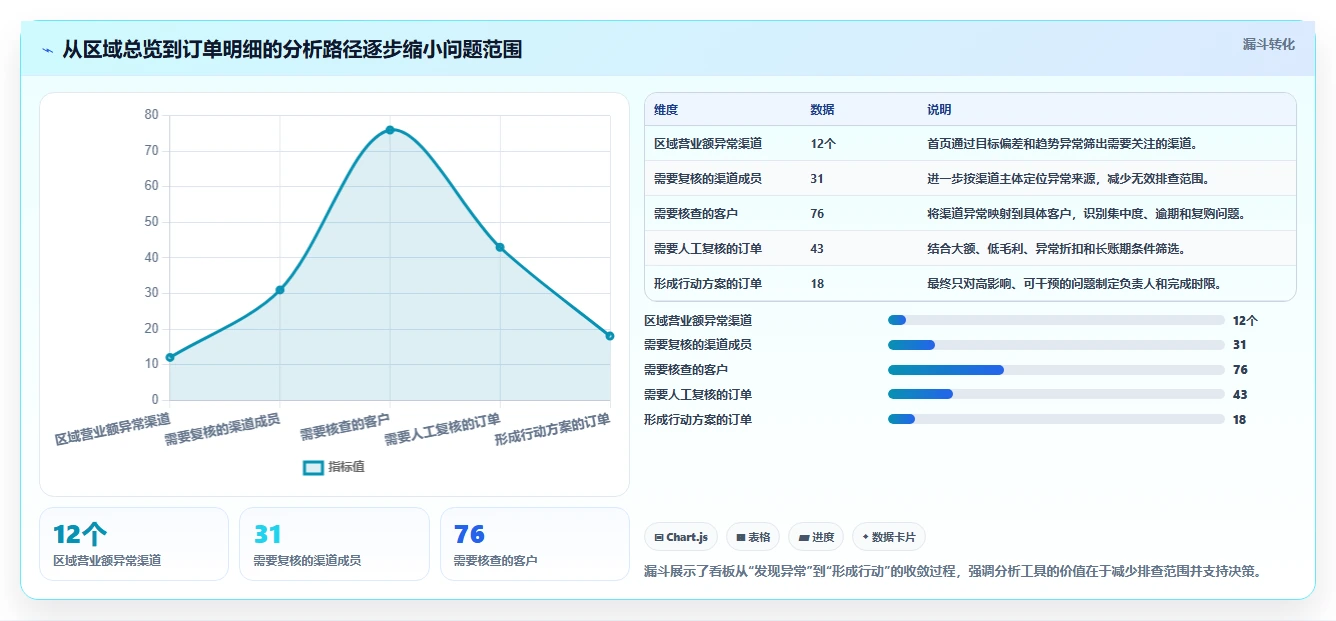Click the 数据 column header in the table
The height and width of the screenshot is (621, 1336).
[823, 110]
